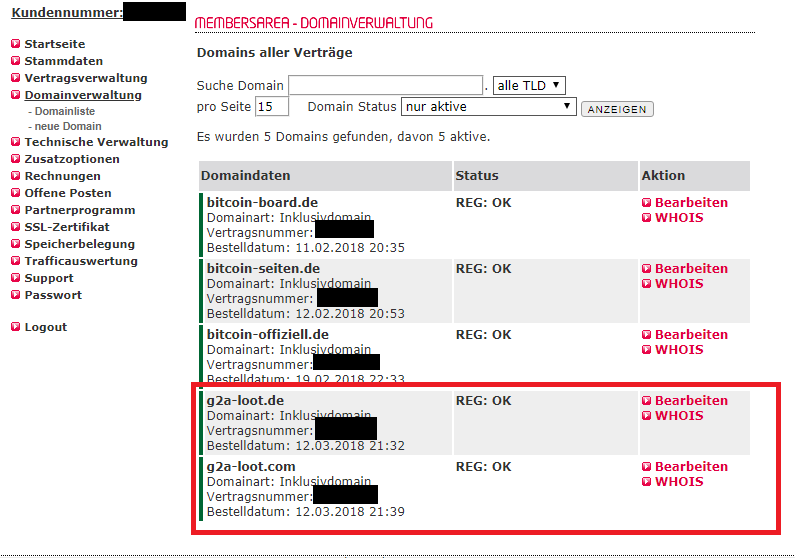Click the arrow icon beside Logout
Viewport: 795px width, 558px height.
(15, 328)
